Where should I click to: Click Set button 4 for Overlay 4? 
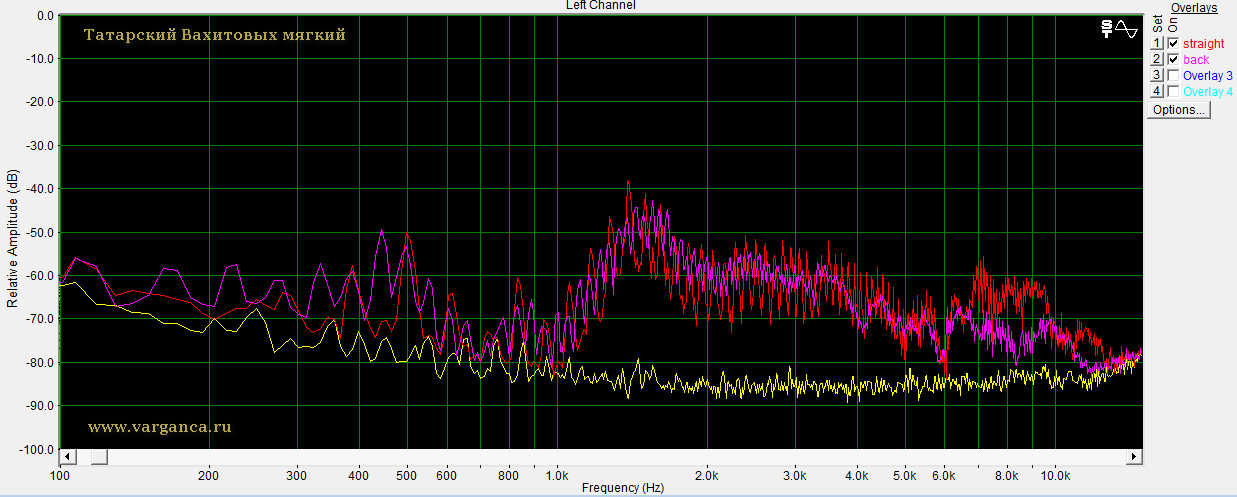1157,92
